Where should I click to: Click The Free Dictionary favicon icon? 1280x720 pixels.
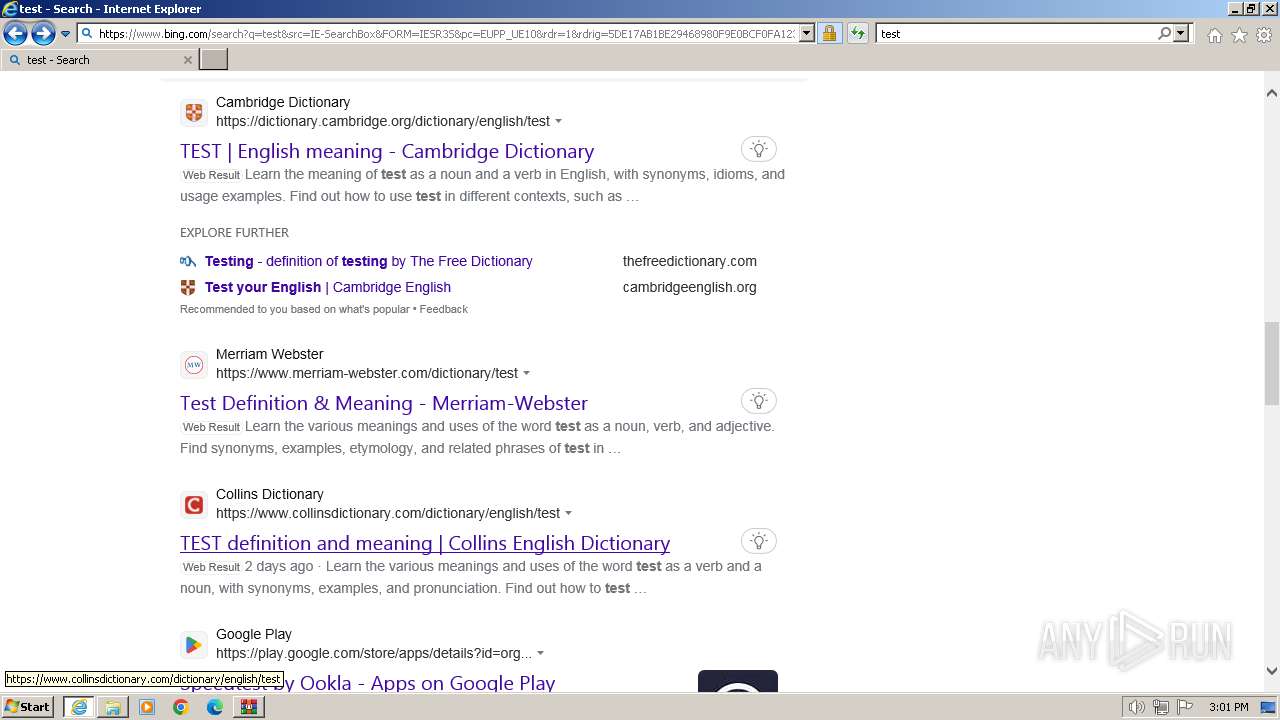point(188,261)
